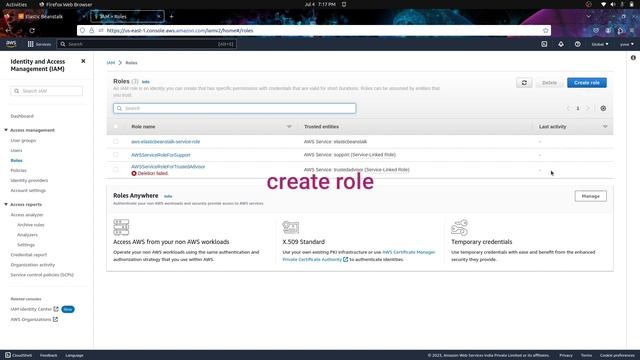Open the Global region dropdown
This screenshot has height=360, width=640.
pos(600,44)
